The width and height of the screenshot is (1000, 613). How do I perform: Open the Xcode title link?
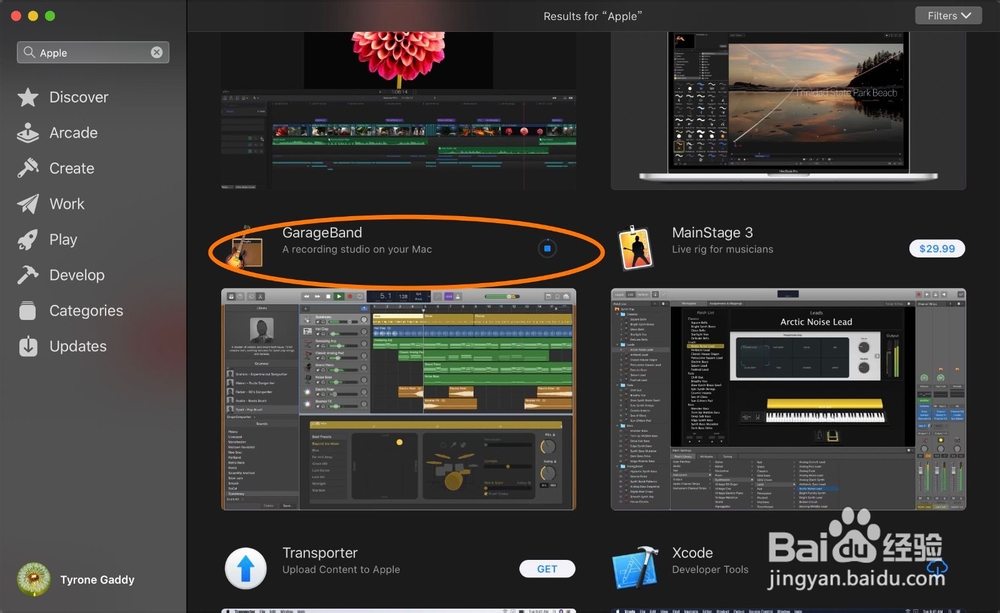(x=692, y=553)
